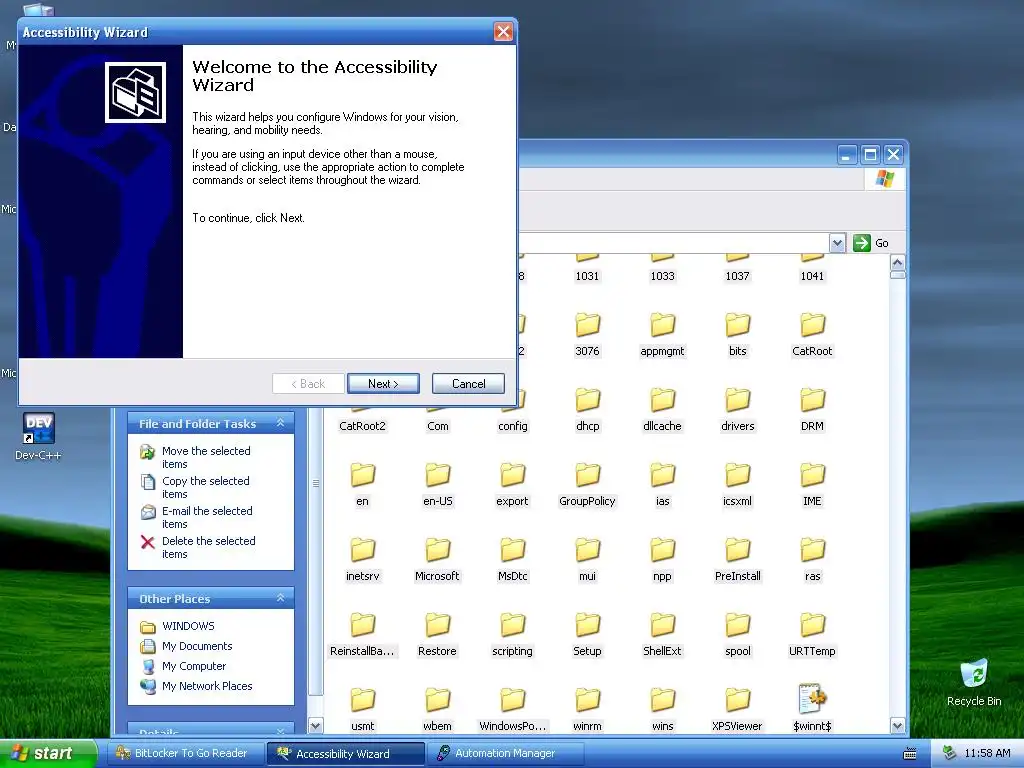Maximize the Explorer window
This screenshot has height=768, width=1024.
(870, 155)
